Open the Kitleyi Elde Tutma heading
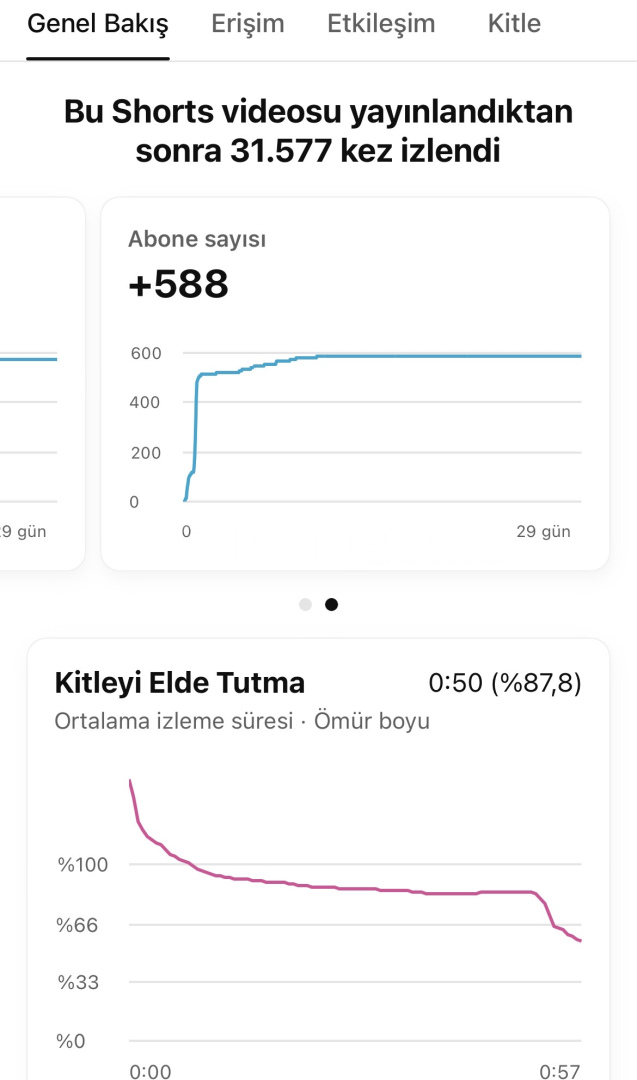 tap(180, 683)
